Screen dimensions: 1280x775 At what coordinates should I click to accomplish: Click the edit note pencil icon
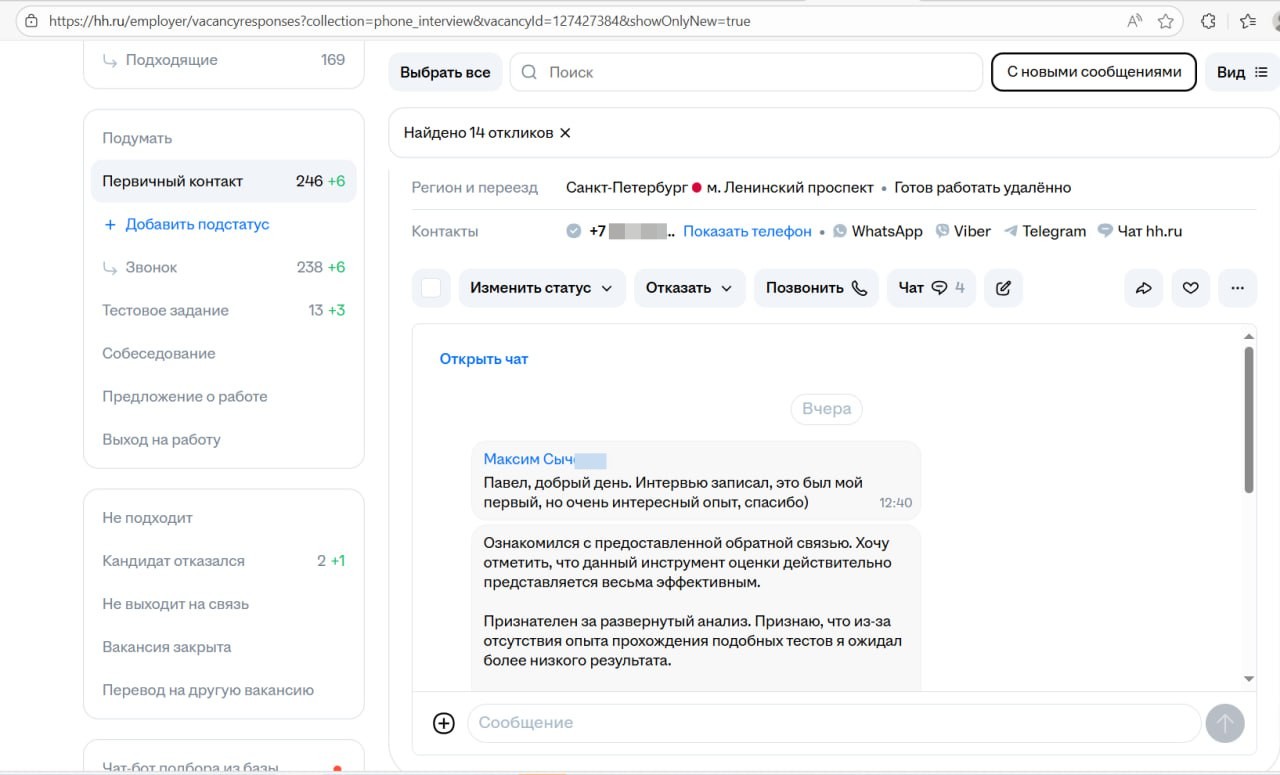(x=1003, y=288)
